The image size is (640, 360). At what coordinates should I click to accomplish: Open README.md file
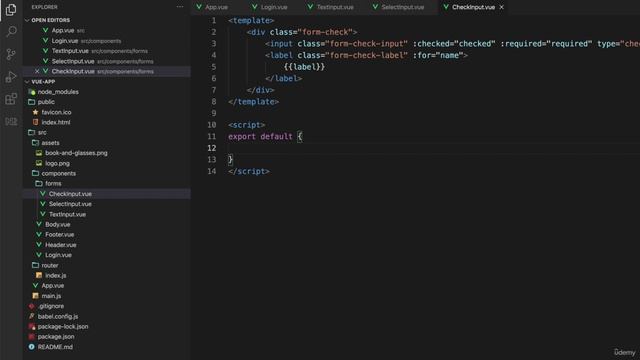pyautogui.click(x=55, y=347)
